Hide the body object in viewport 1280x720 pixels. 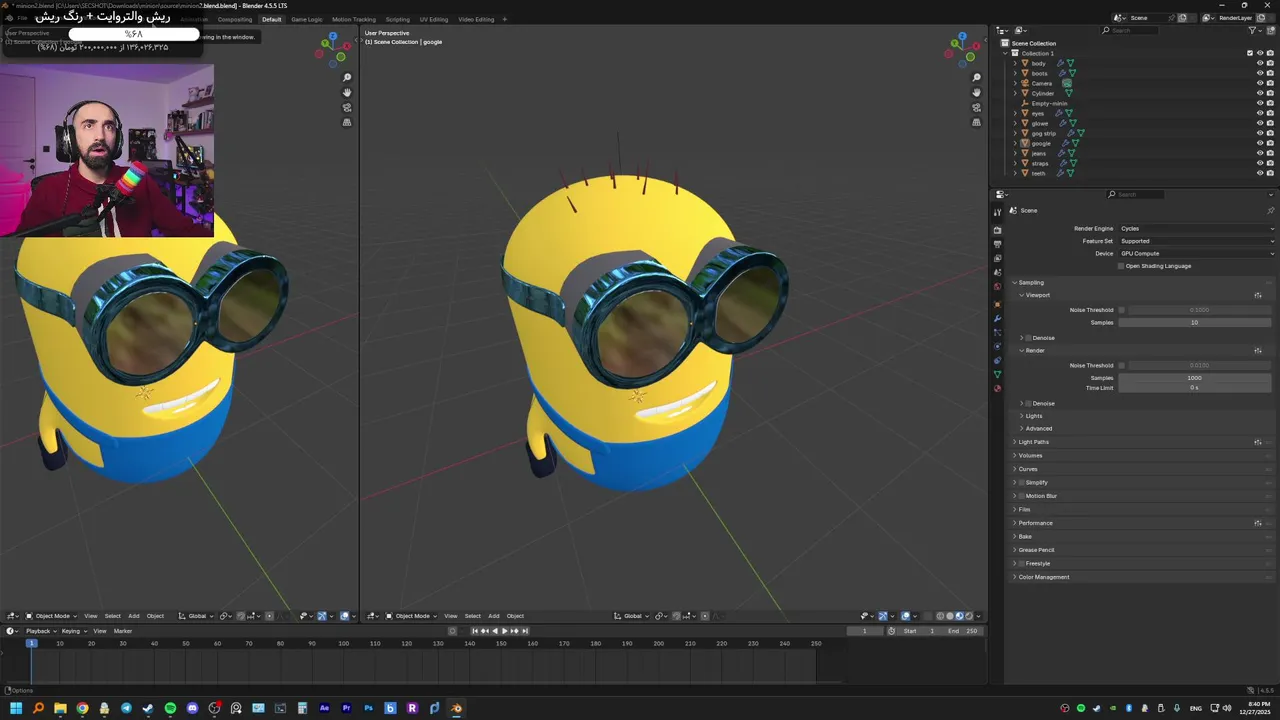coord(1260,63)
